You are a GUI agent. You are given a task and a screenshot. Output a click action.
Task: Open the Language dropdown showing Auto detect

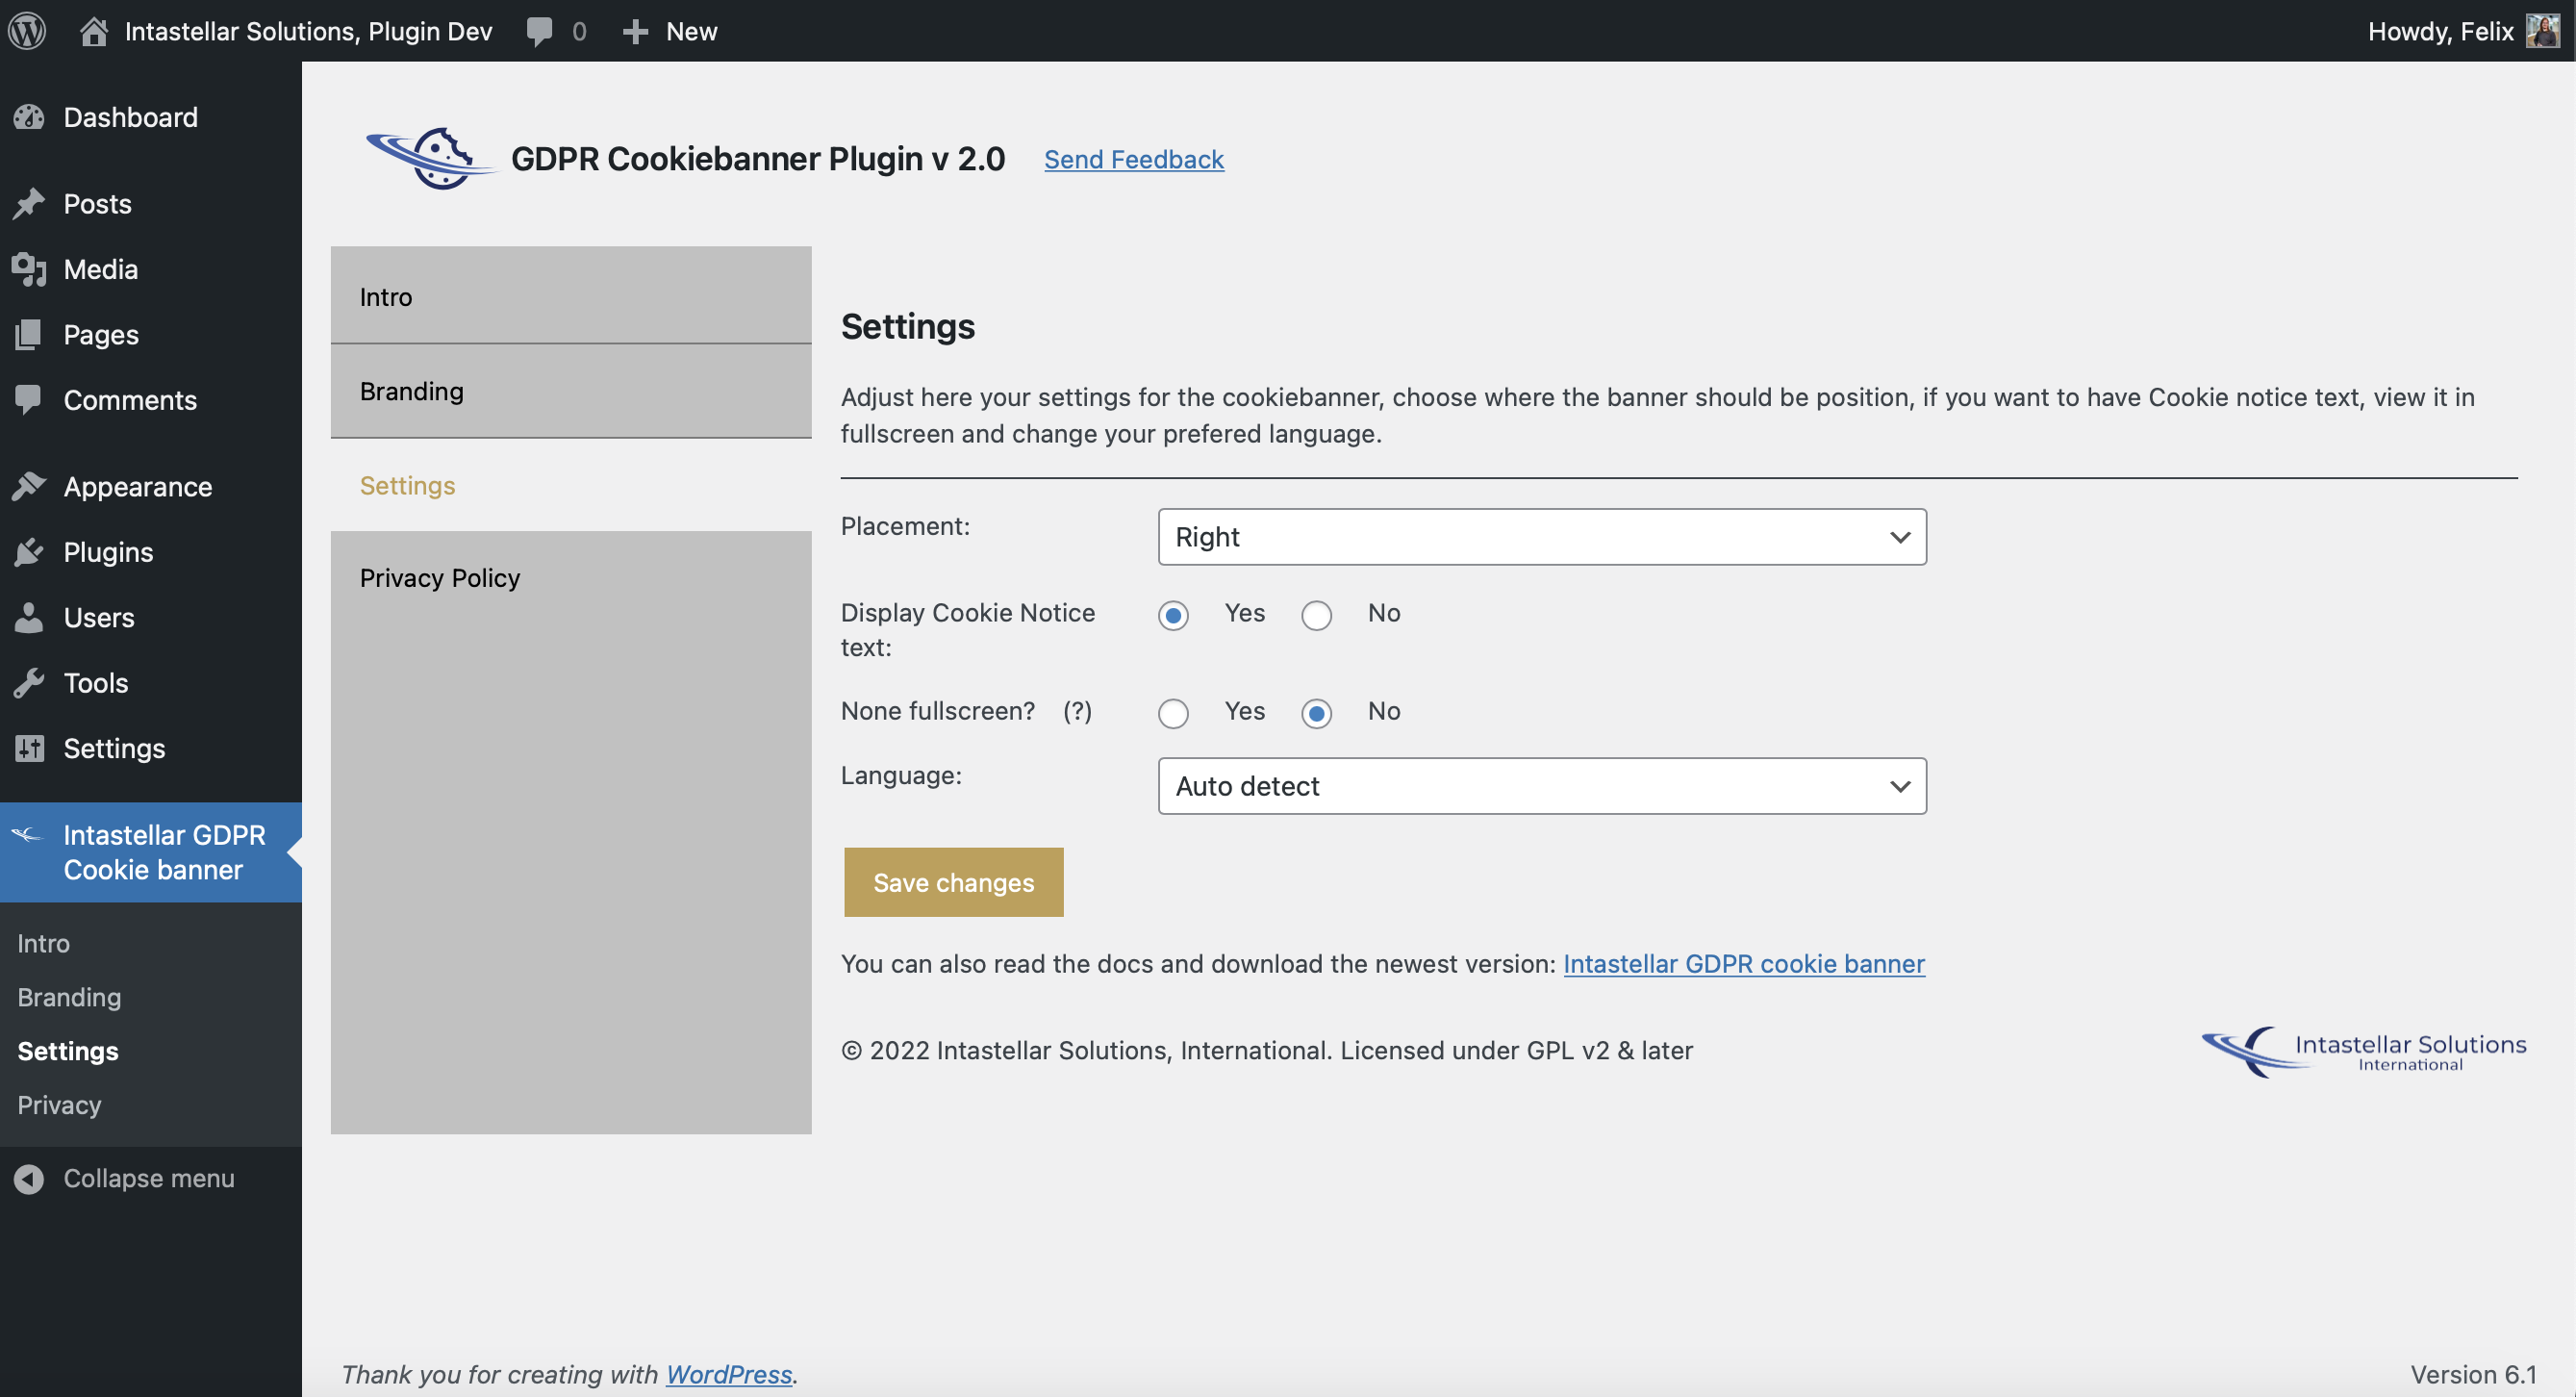1542,786
